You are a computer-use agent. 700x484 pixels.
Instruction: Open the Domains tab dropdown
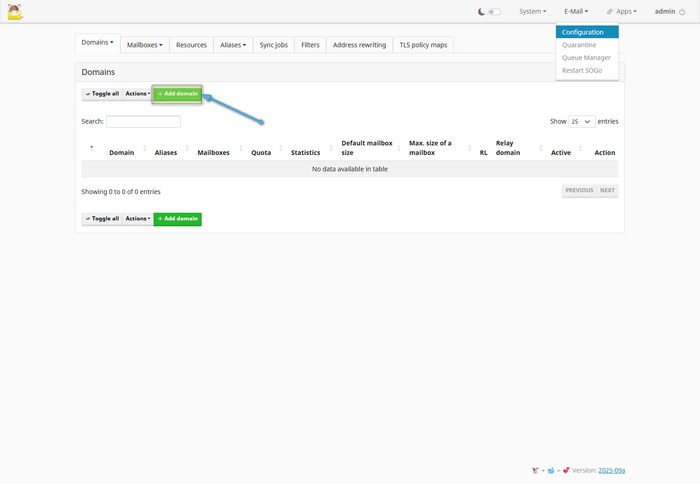point(97,42)
